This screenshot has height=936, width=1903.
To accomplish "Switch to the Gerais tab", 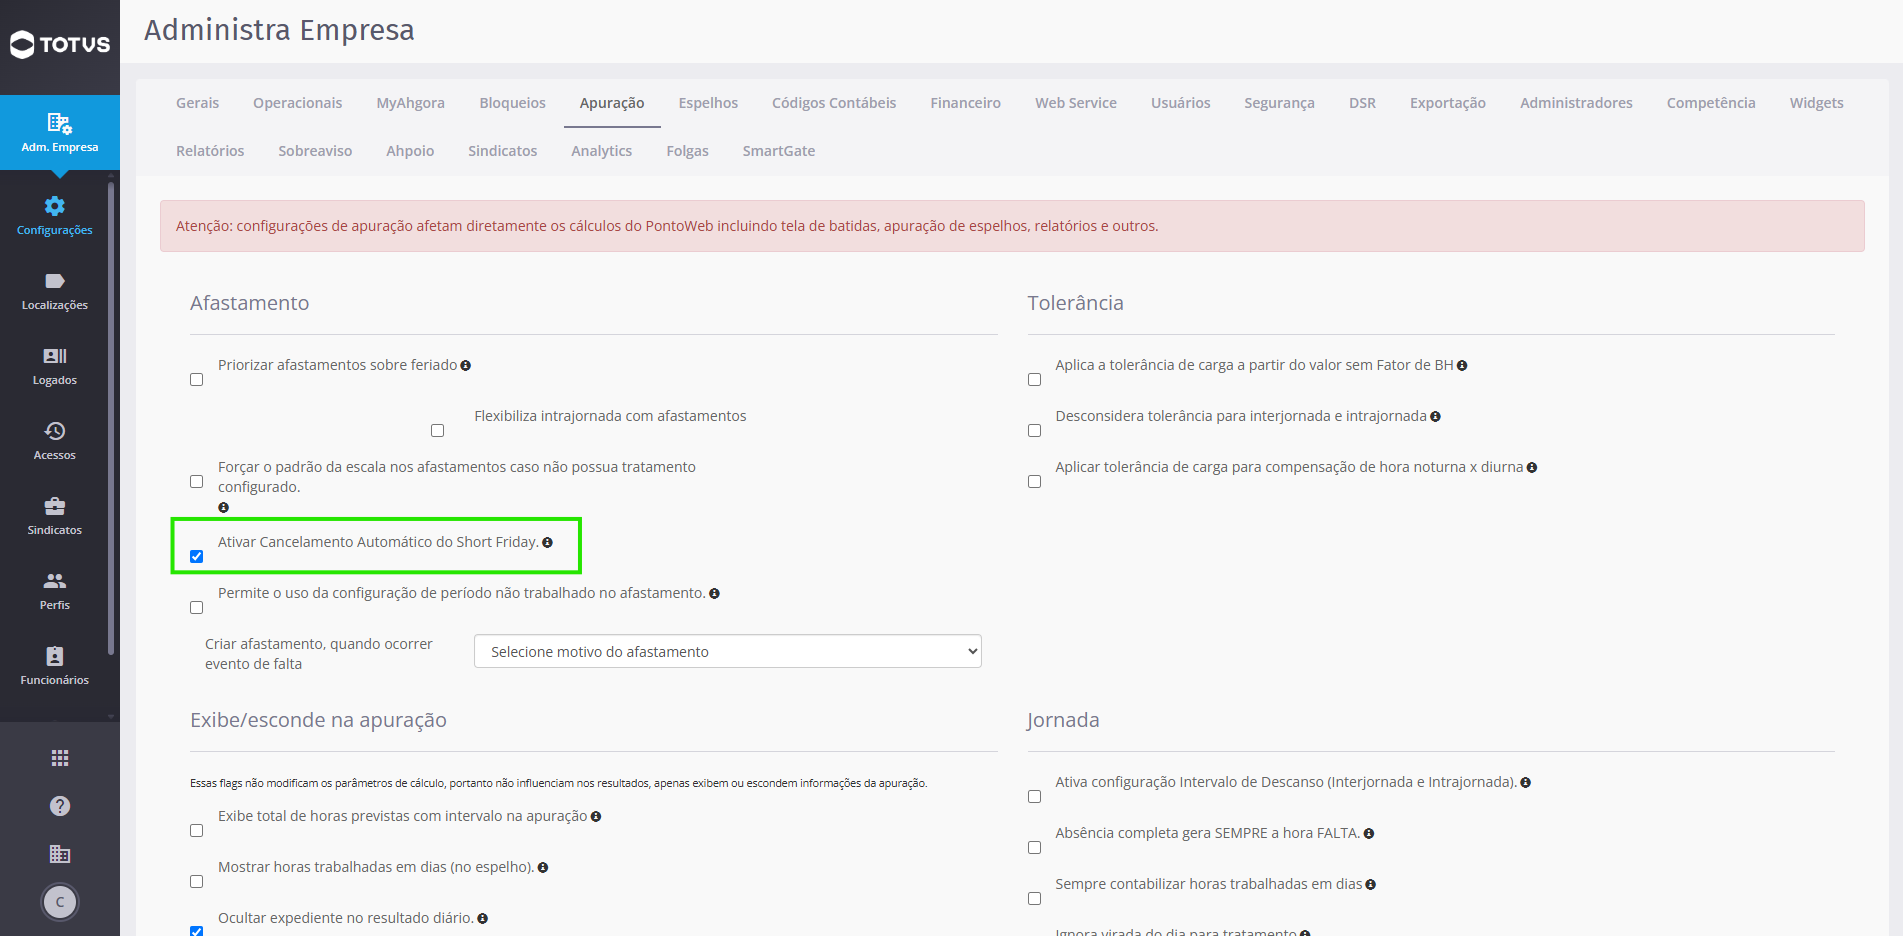I will [198, 103].
